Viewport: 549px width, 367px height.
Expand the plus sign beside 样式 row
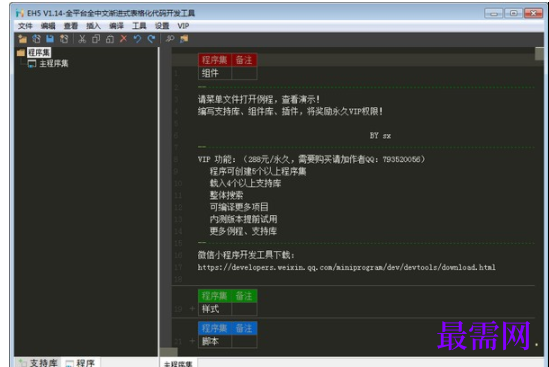pos(192,309)
